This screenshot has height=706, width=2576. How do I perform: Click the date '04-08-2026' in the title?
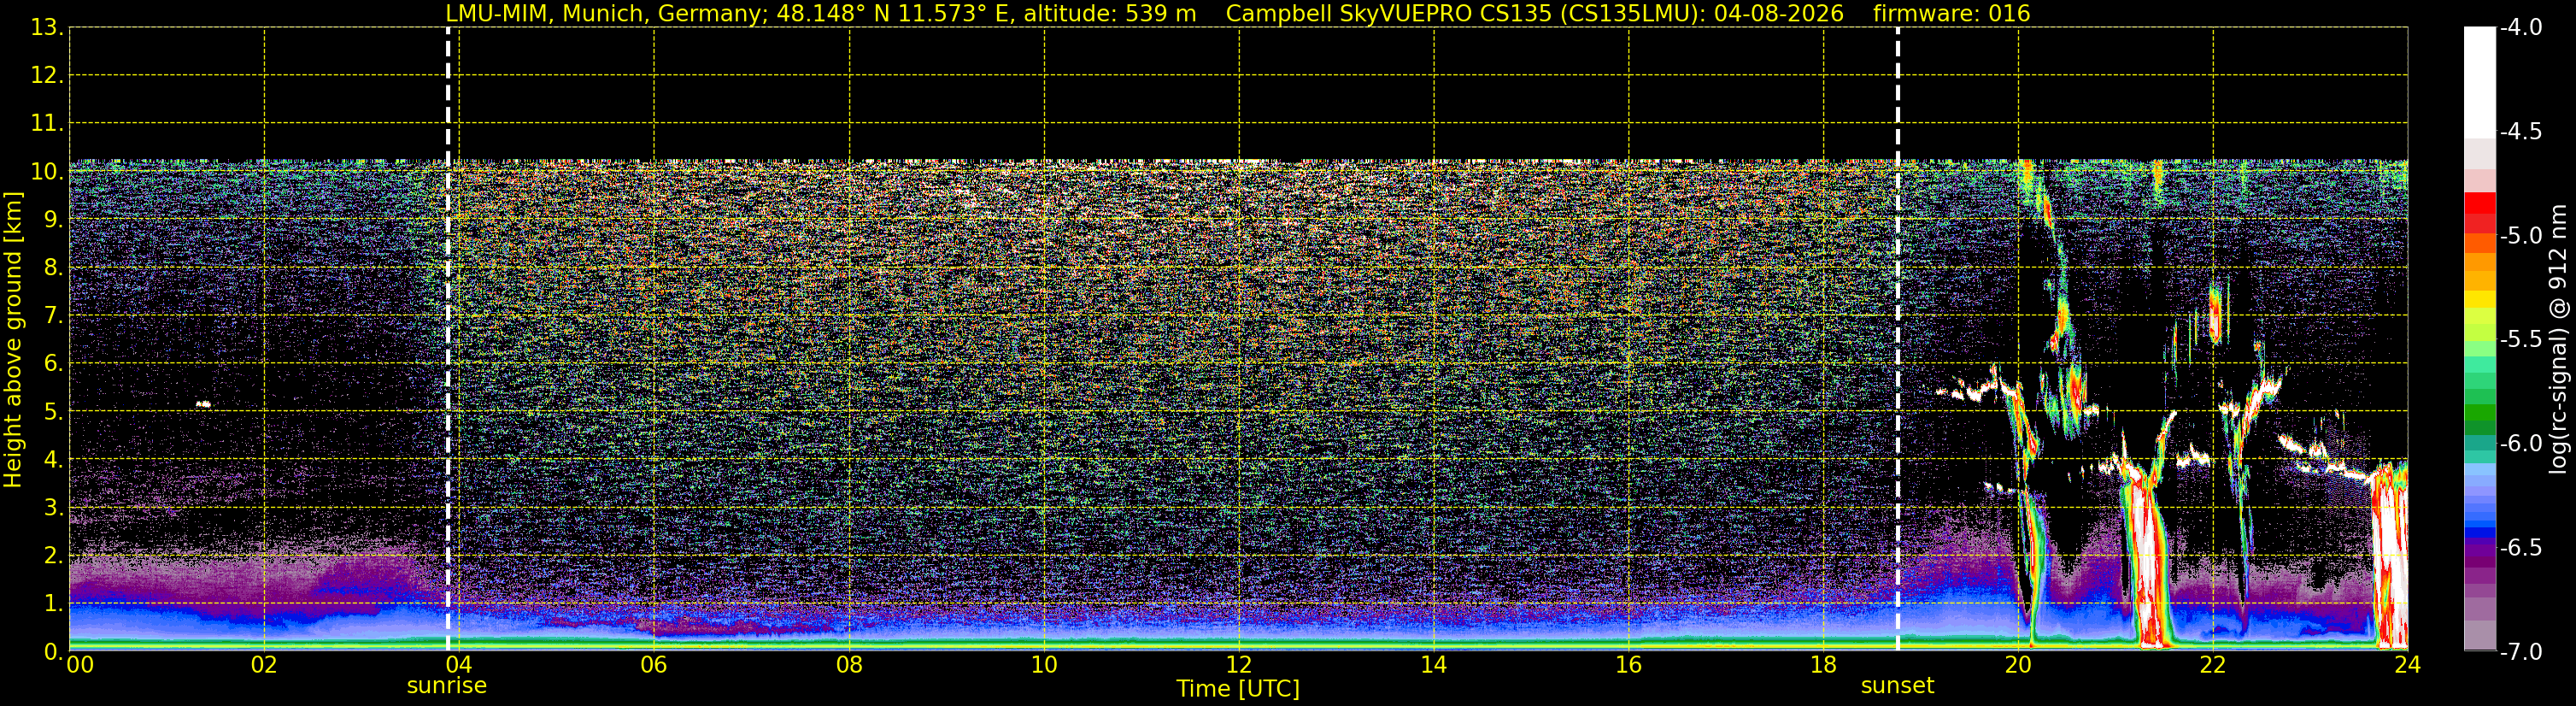(x=1778, y=14)
